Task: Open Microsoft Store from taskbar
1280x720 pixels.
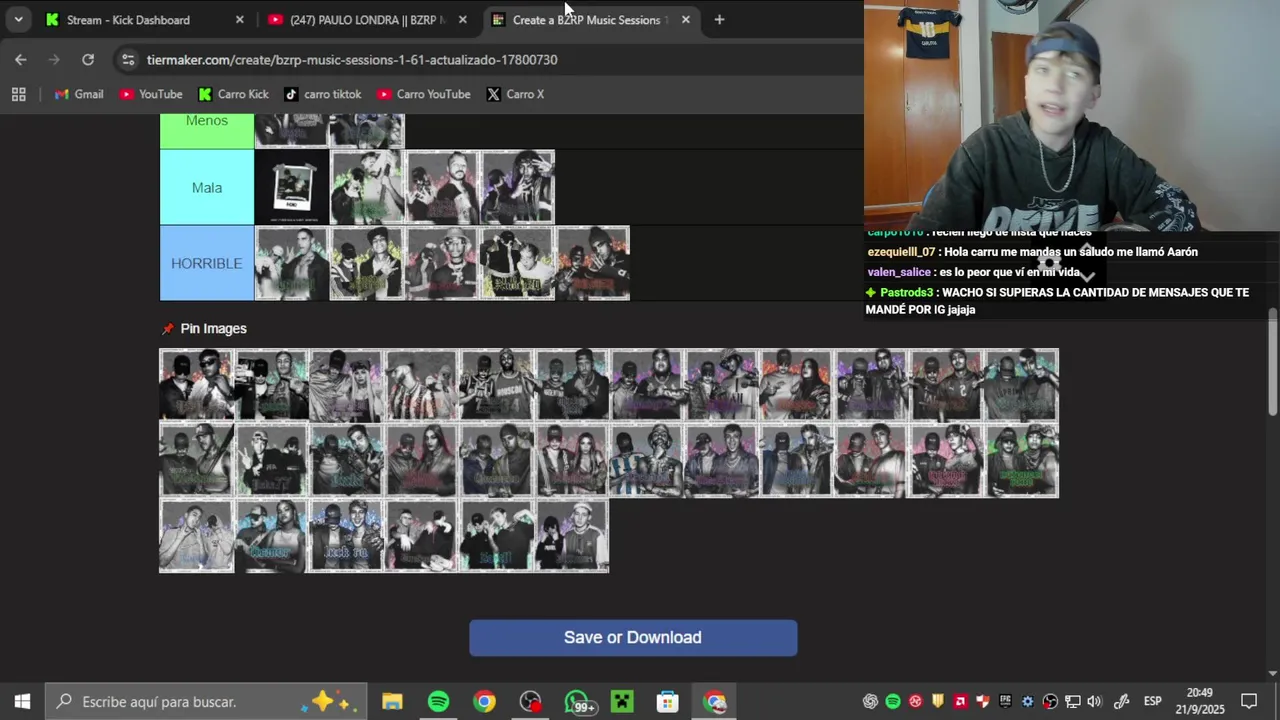Action: coord(668,702)
